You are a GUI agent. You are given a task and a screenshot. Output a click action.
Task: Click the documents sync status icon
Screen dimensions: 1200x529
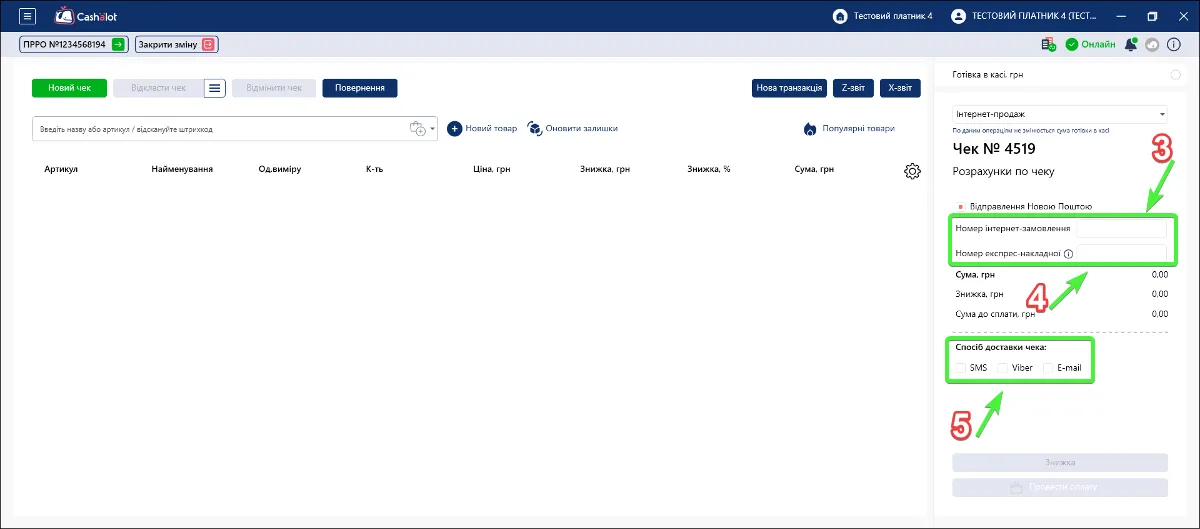click(x=1048, y=44)
